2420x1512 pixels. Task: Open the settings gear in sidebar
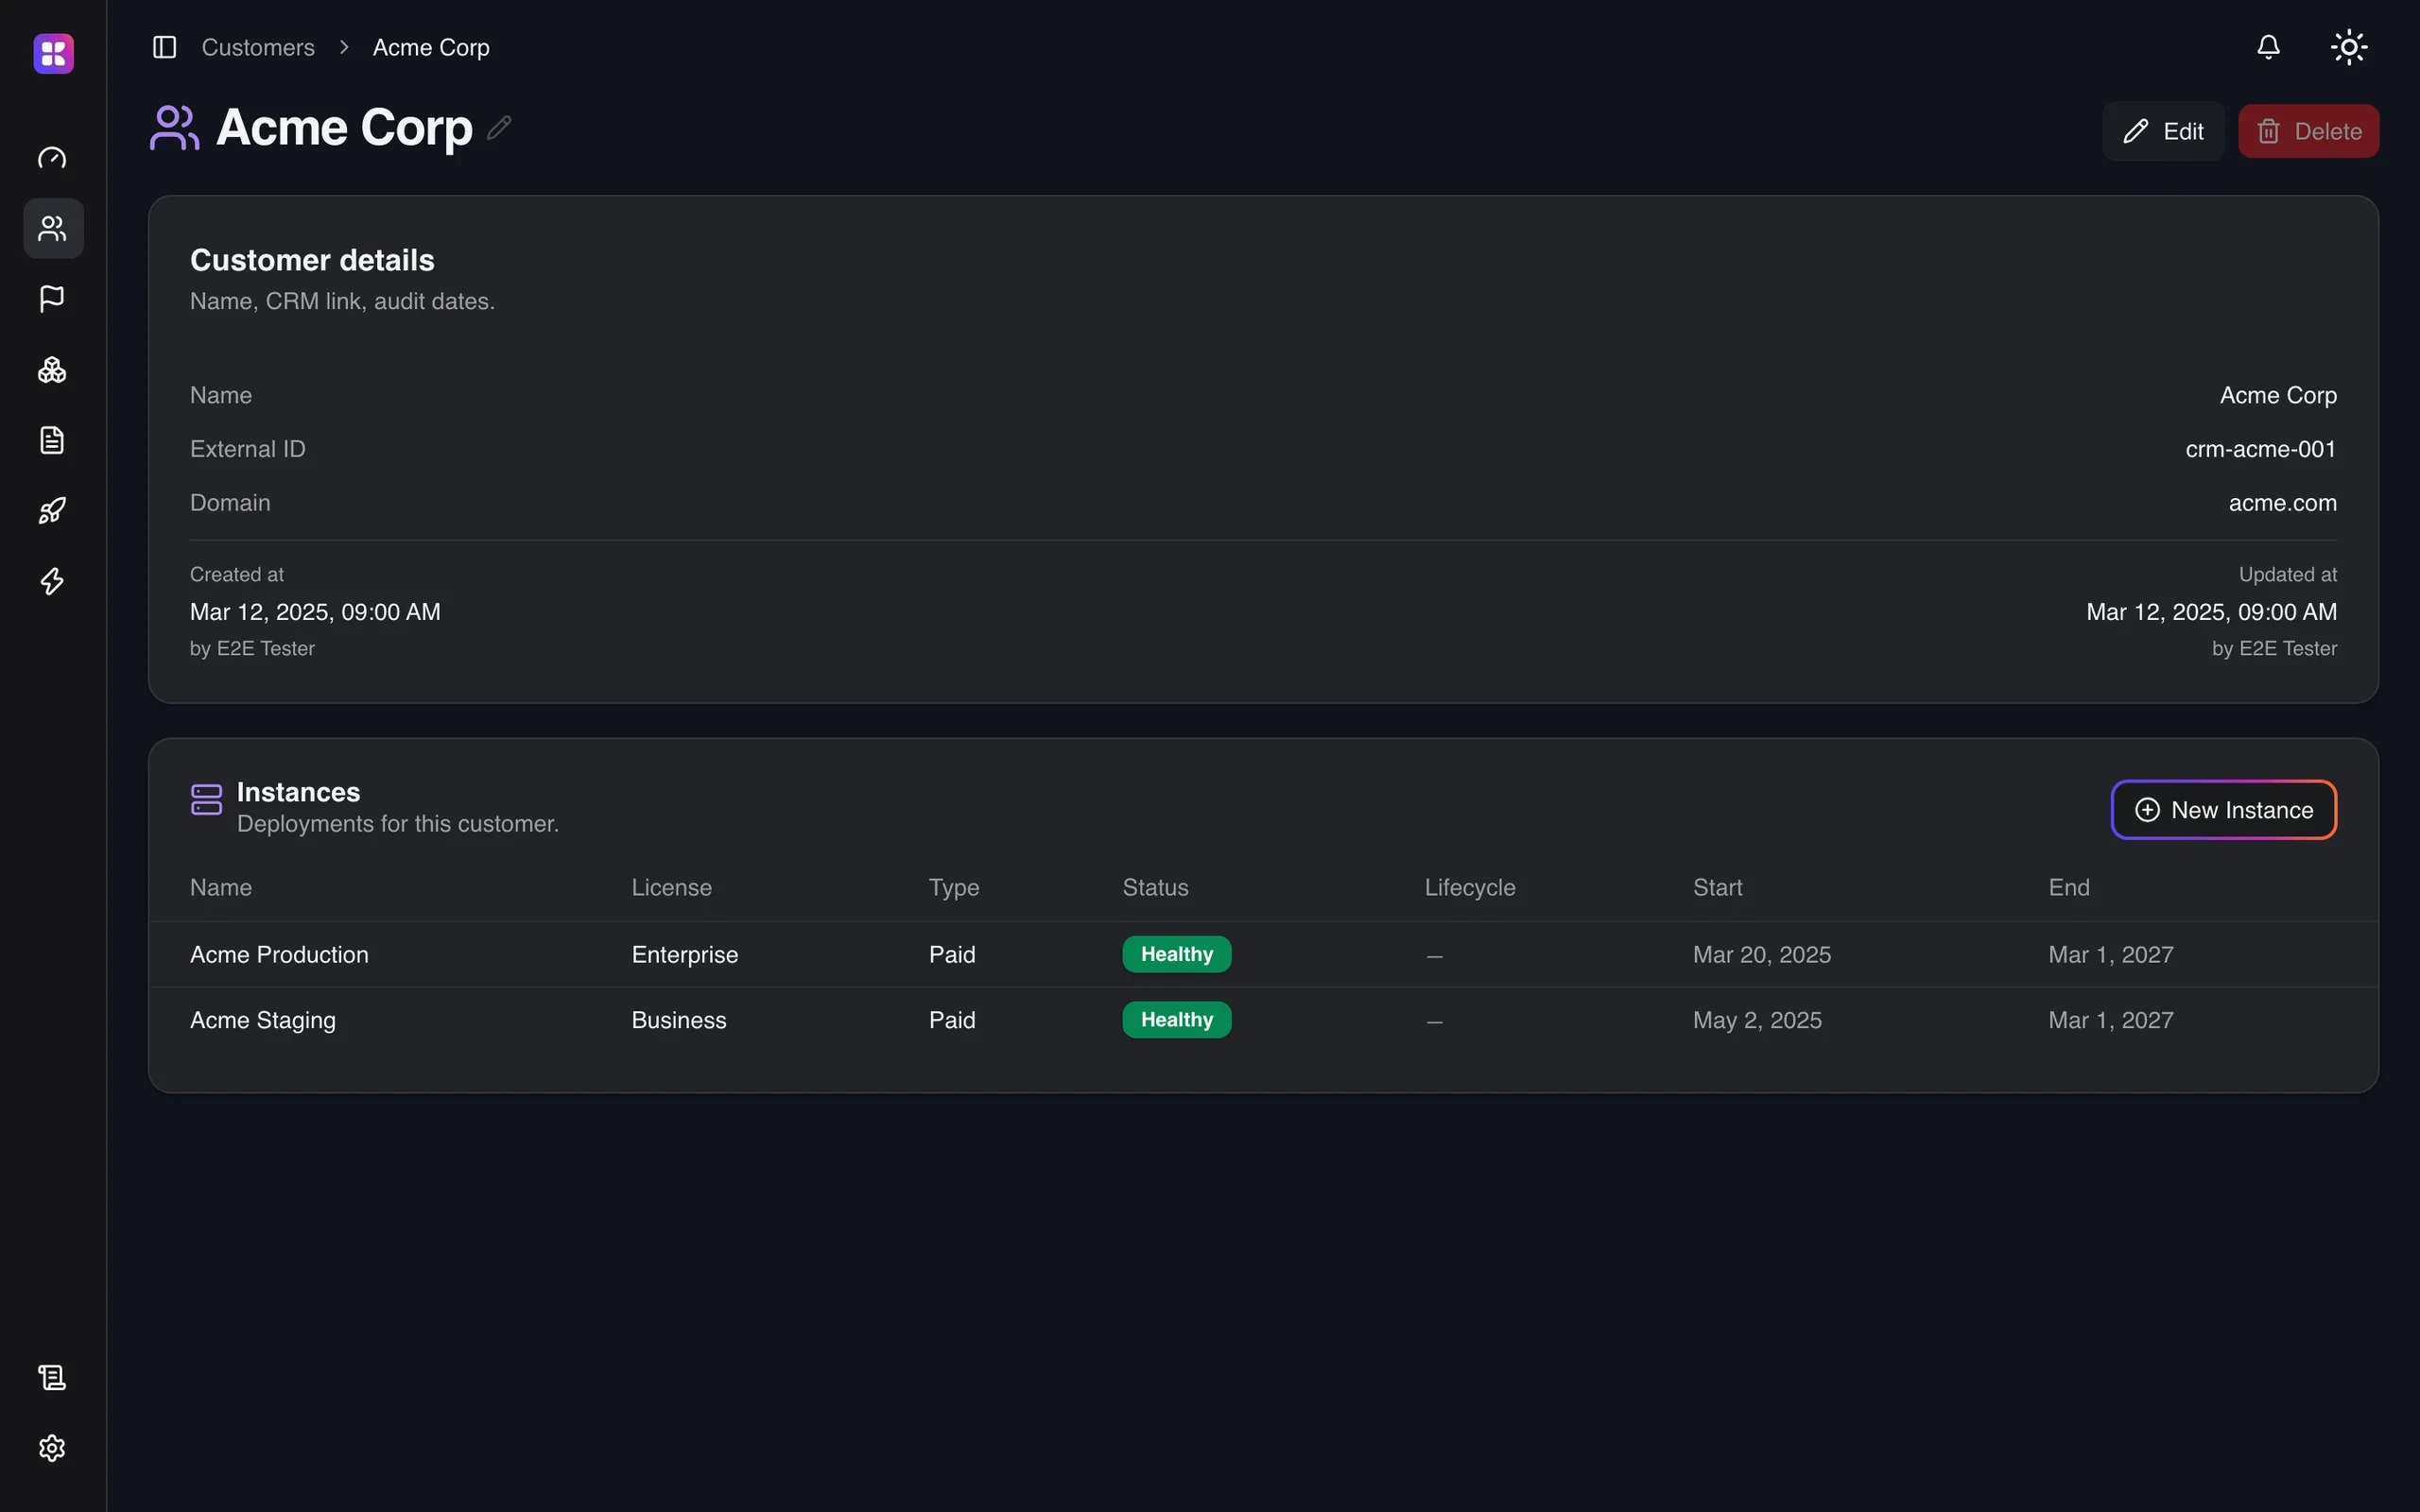[x=52, y=1448]
